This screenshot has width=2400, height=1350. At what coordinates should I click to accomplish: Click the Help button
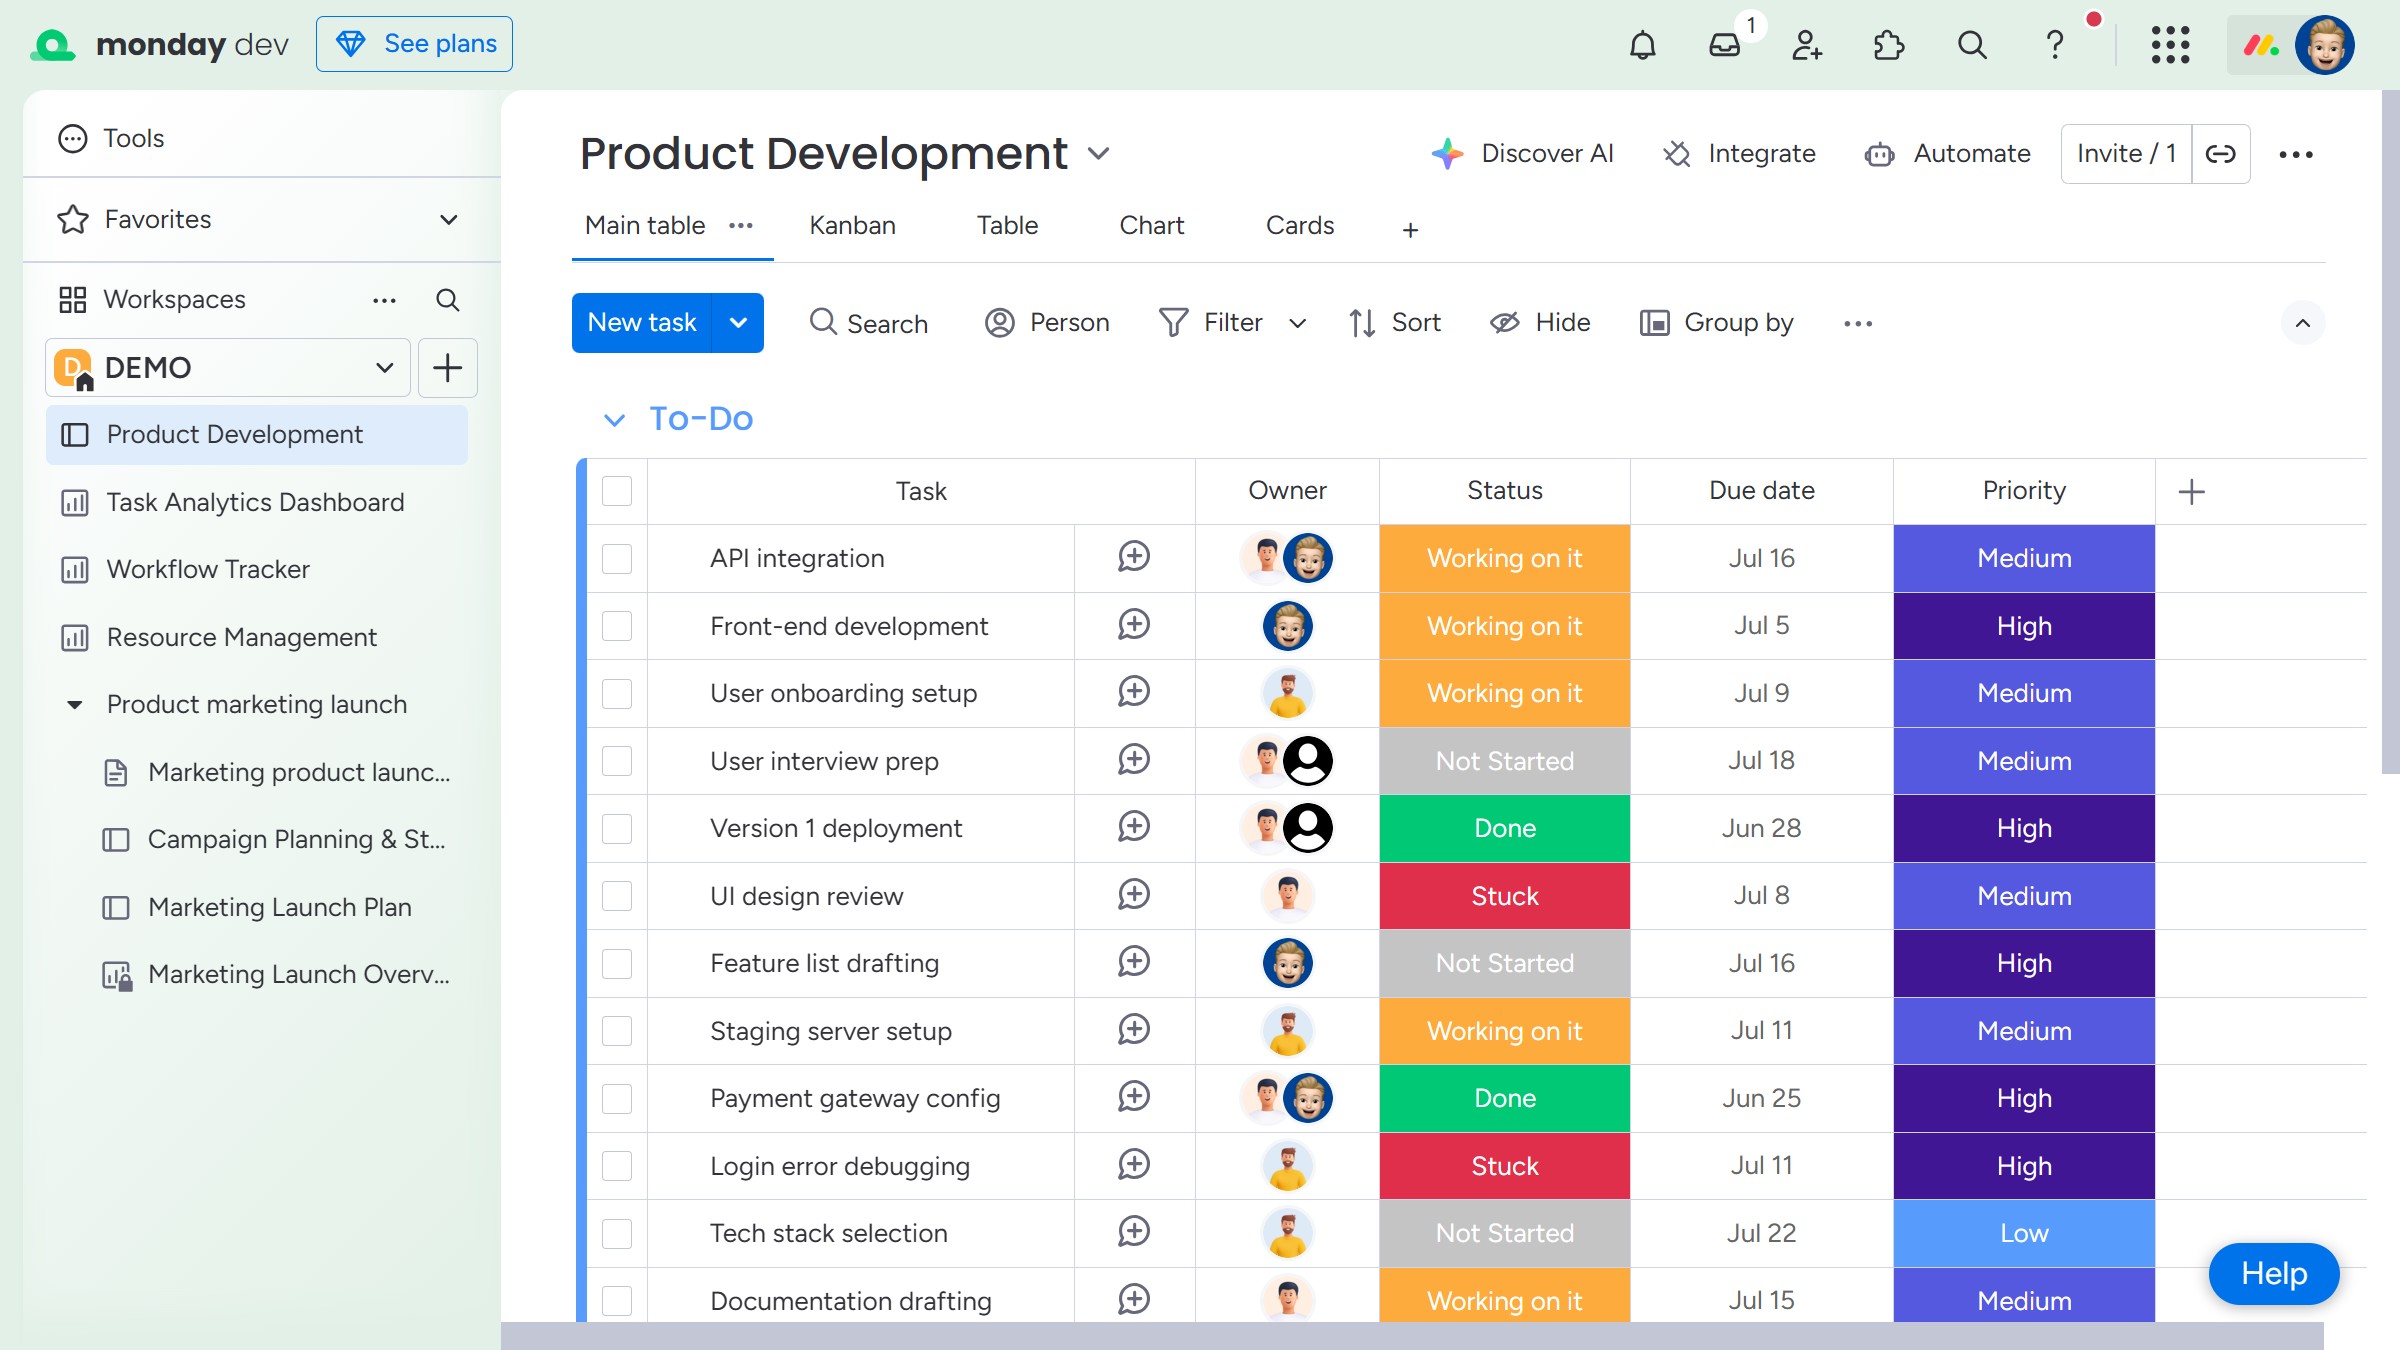2274,1274
